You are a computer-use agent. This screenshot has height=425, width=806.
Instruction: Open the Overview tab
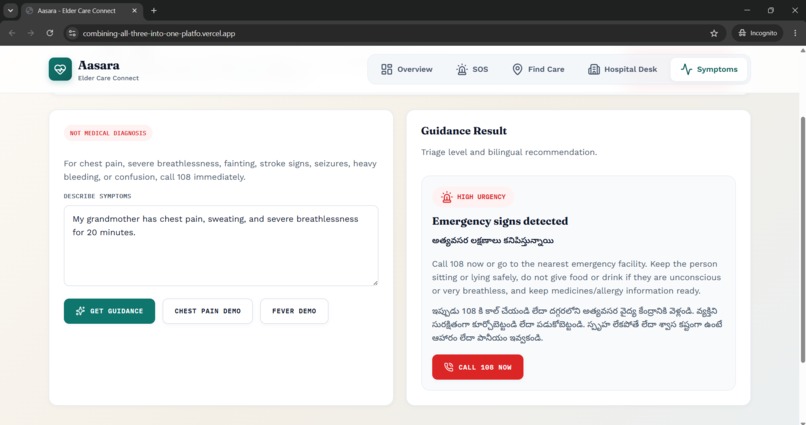(x=407, y=69)
